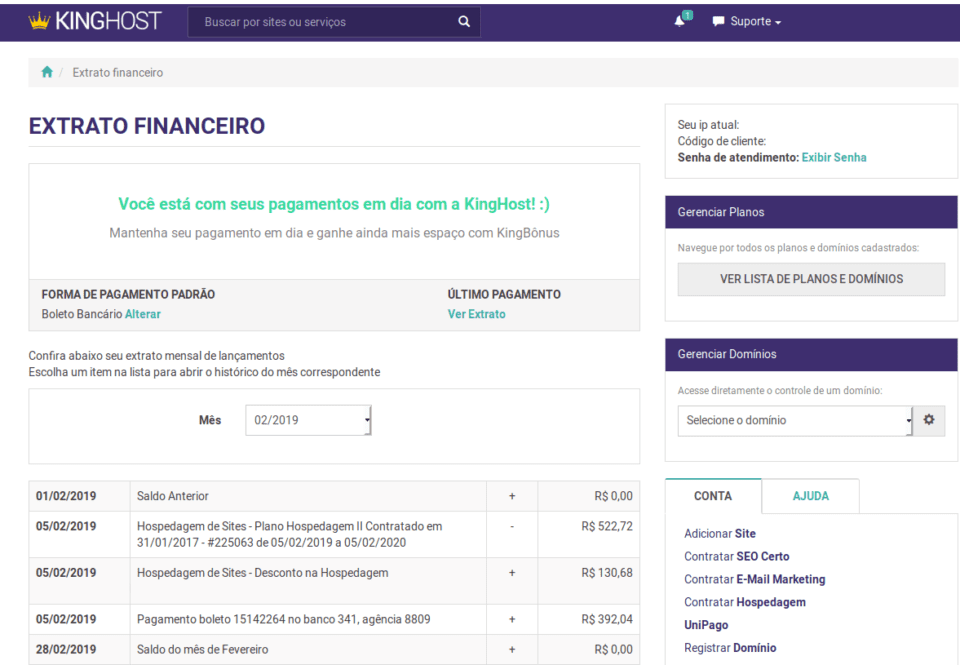The width and height of the screenshot is (960, 665).
Task: Click the Boleto Bancário payment text
Action: tap(82, 314)
